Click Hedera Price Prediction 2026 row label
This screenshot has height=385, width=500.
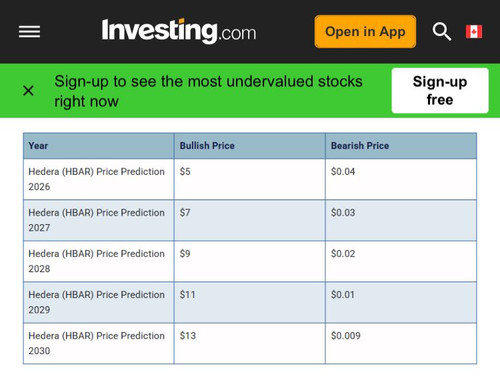(96, 179)
